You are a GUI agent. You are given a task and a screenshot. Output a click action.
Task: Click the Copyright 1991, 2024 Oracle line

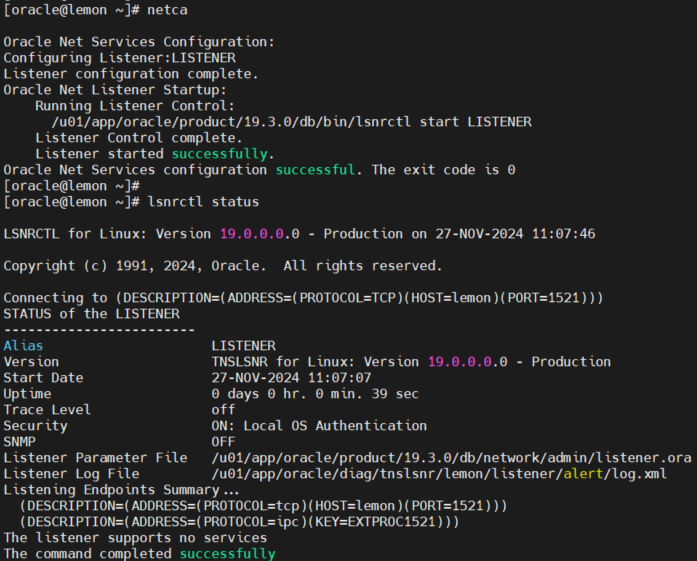[x=223, y=266]
